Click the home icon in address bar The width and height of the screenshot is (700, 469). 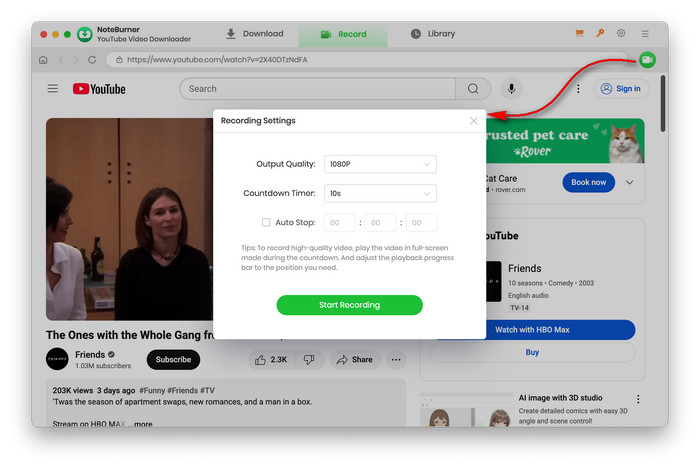tap(43, 60)
